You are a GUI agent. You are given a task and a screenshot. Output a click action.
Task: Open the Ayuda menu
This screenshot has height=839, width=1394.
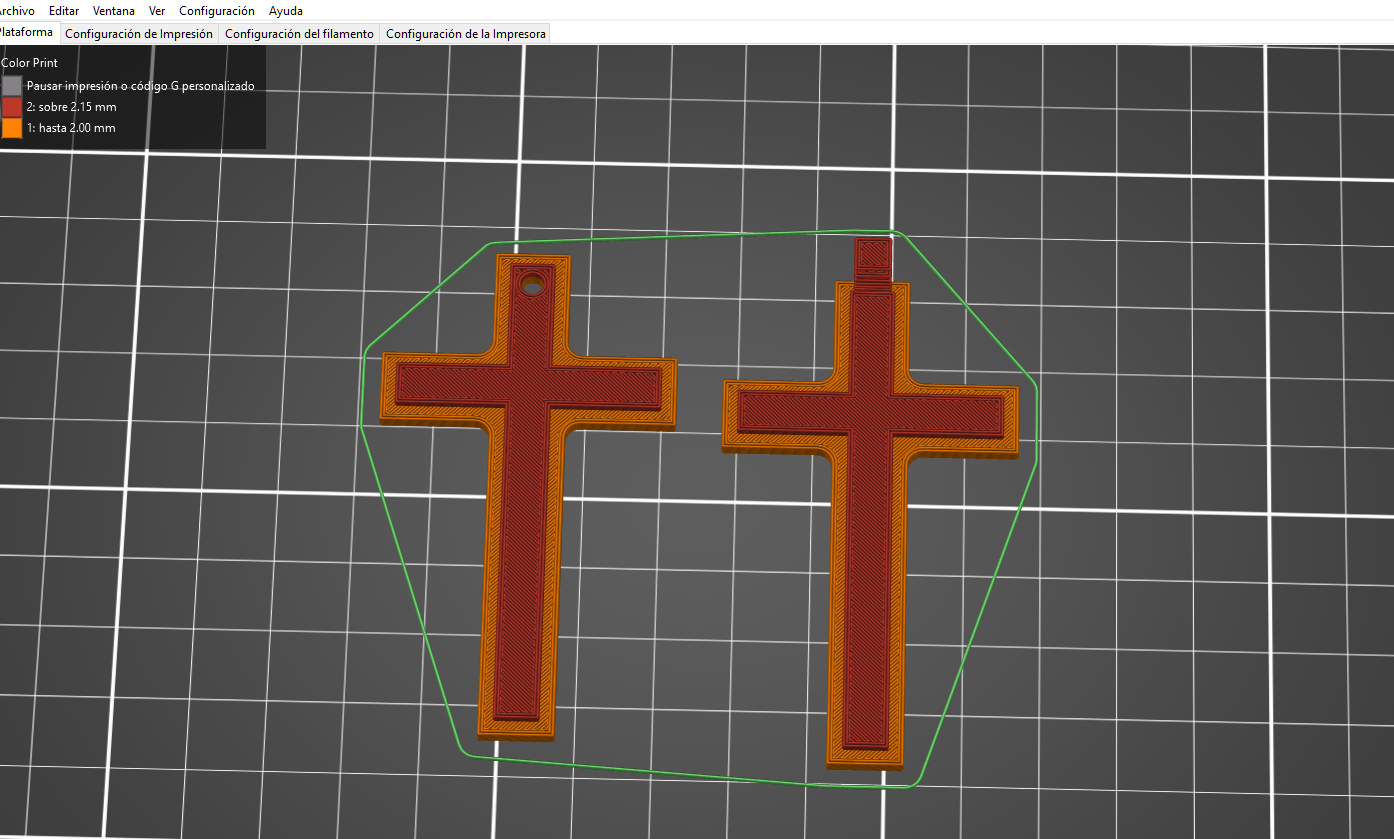click(286, 11)
